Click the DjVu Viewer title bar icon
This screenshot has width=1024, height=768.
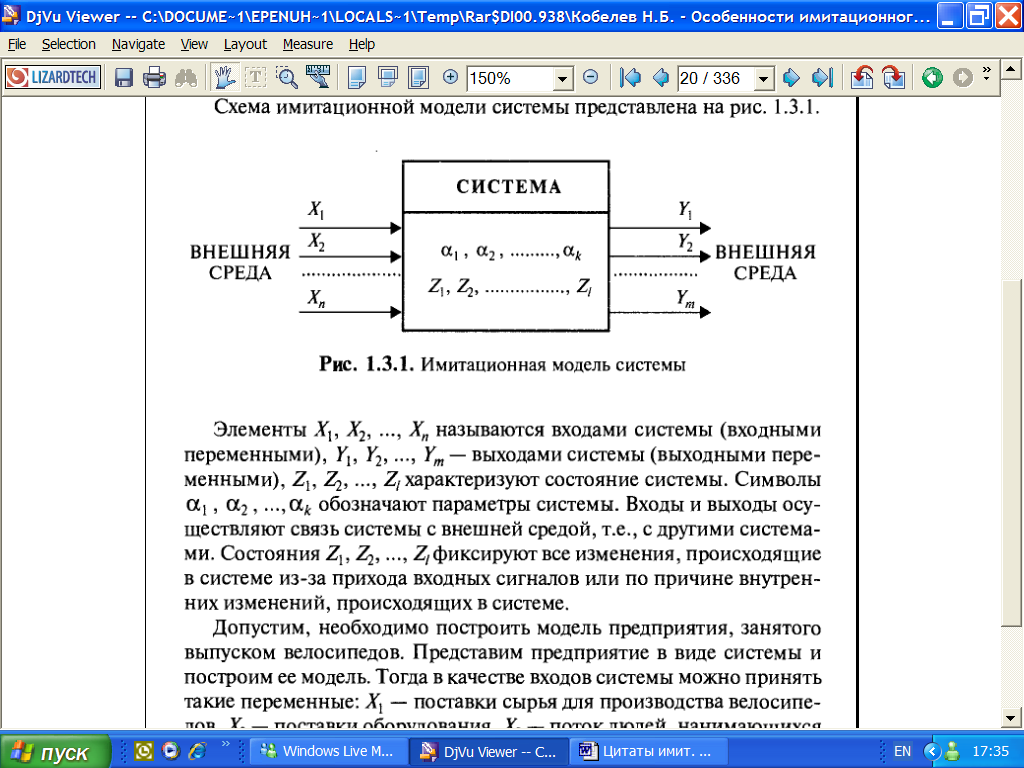pos(11,16)
